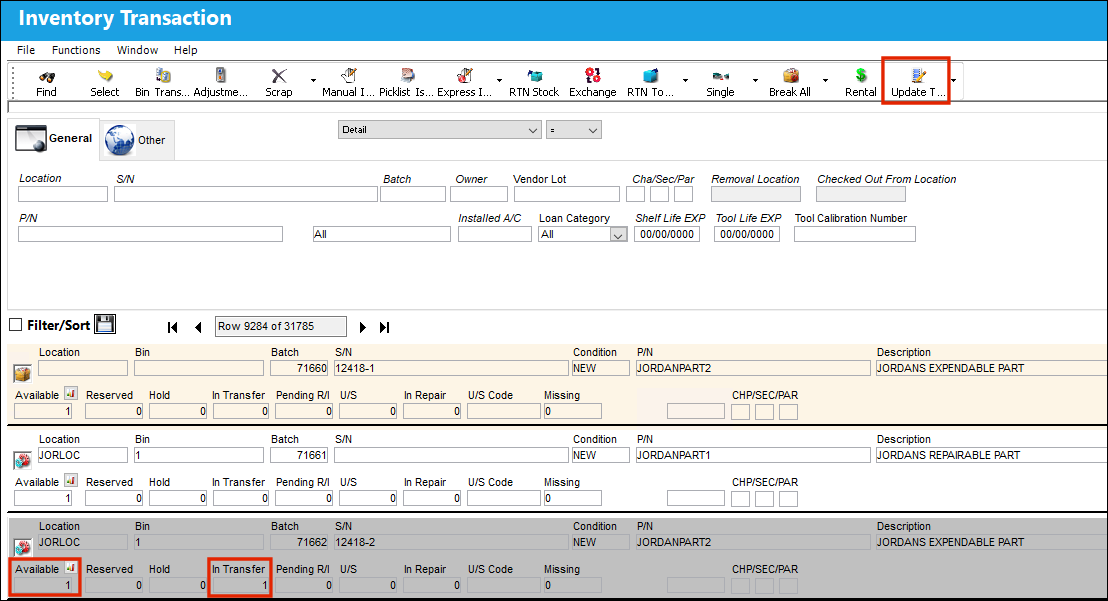Expand the RTN To dropdown arrow
1108x601 pixels.
coord(685,81)
